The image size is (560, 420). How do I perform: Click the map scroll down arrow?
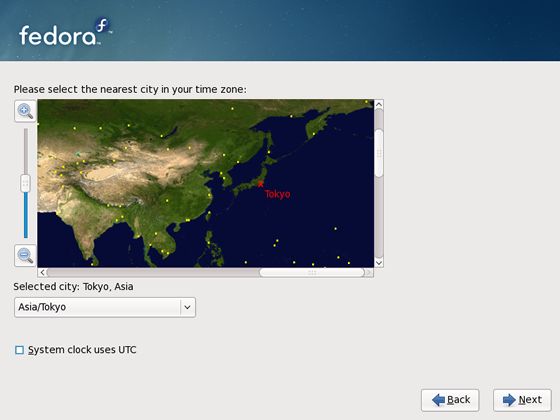pos(379,263)
